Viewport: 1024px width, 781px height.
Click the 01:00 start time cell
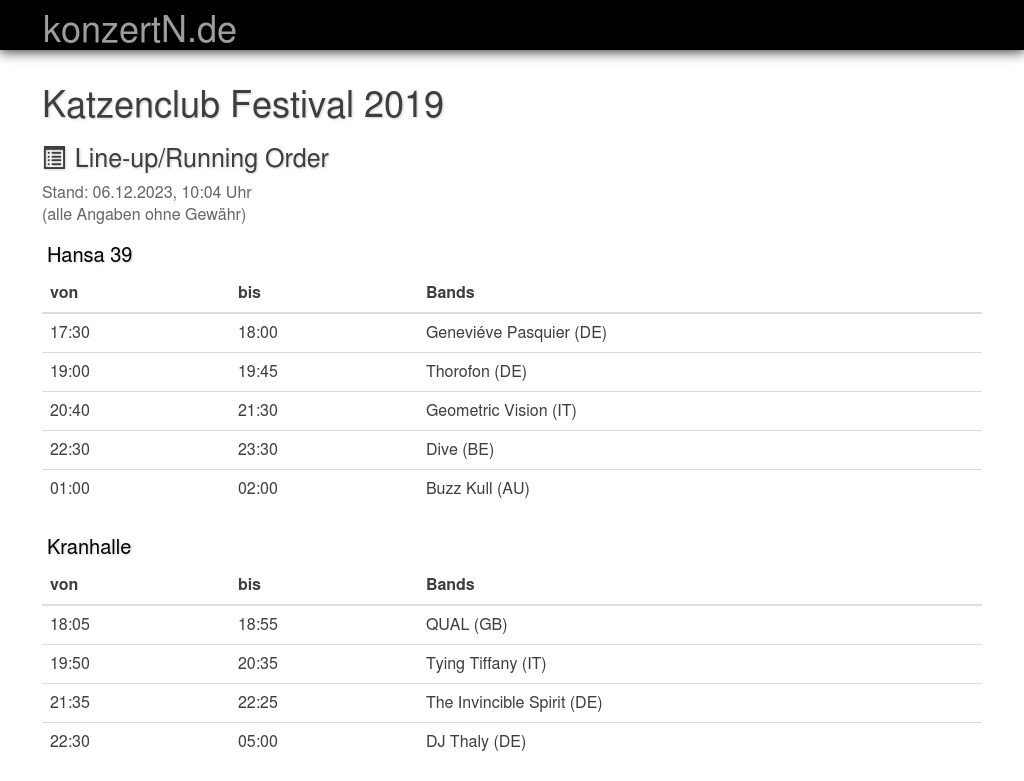[70, 488]
